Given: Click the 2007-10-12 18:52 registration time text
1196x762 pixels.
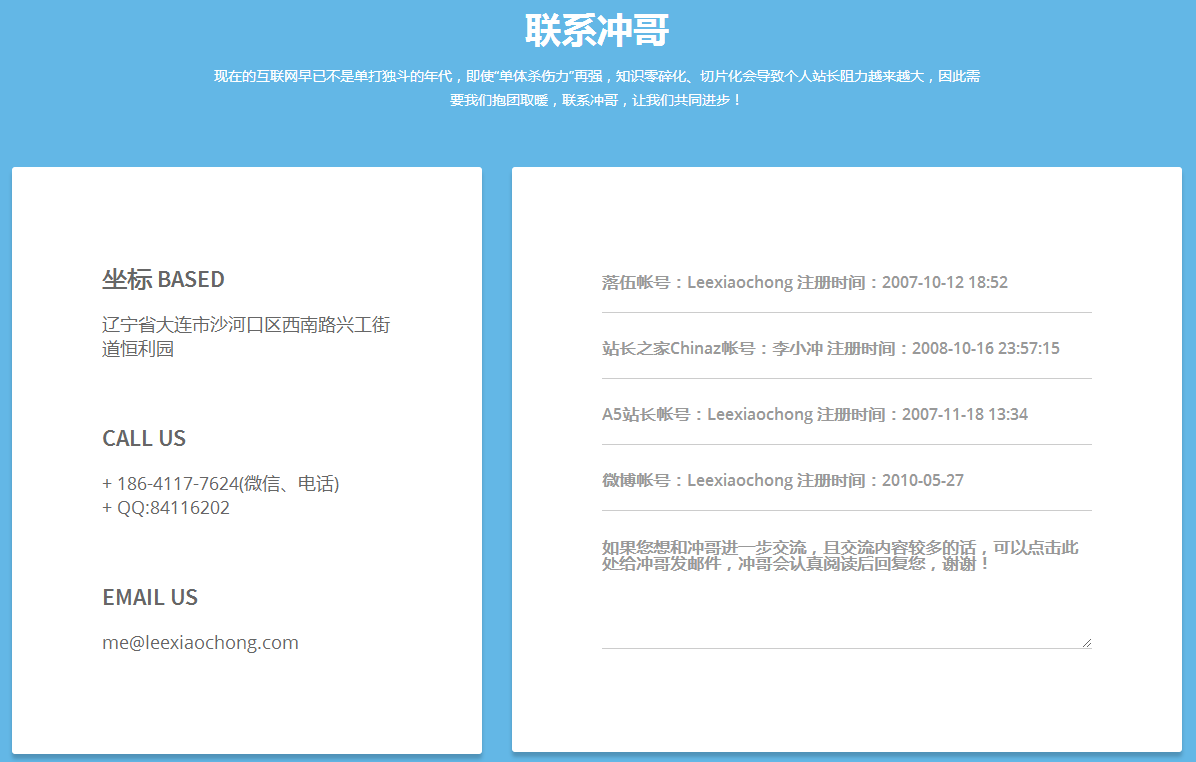Looking at the screenshot, I should click(945, 283).
